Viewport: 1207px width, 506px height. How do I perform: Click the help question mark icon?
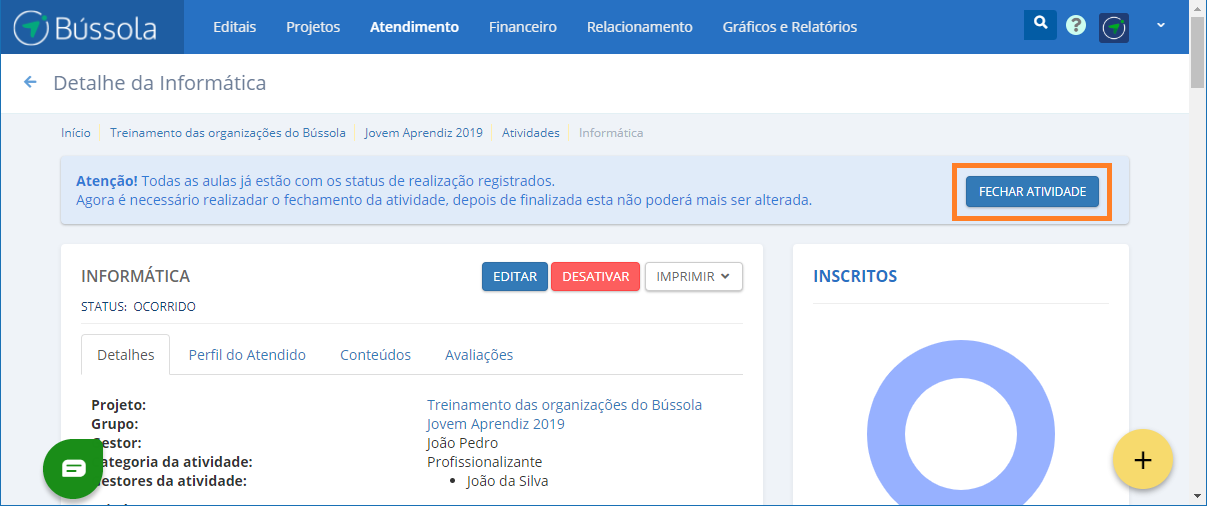1076,26
